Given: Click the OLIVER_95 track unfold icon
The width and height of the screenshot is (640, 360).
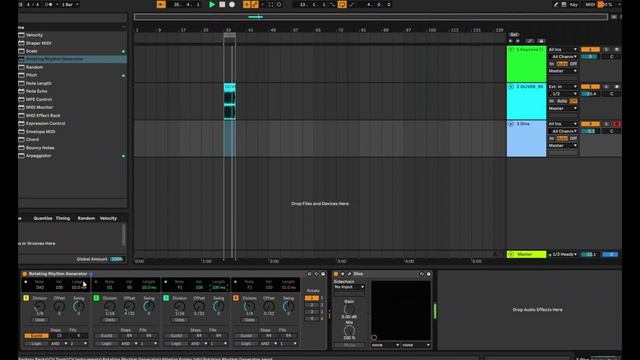Looking at the screenshot, I should click(511, 87).
